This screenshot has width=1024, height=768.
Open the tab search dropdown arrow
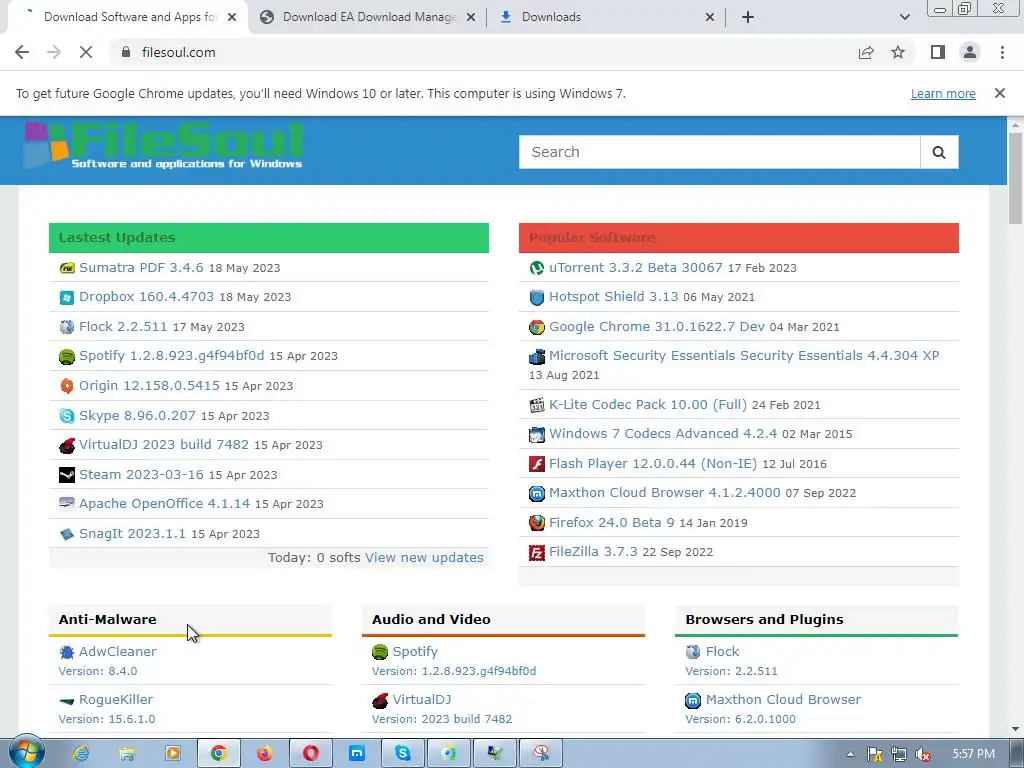pyautogui.click(x=904, y=17)
